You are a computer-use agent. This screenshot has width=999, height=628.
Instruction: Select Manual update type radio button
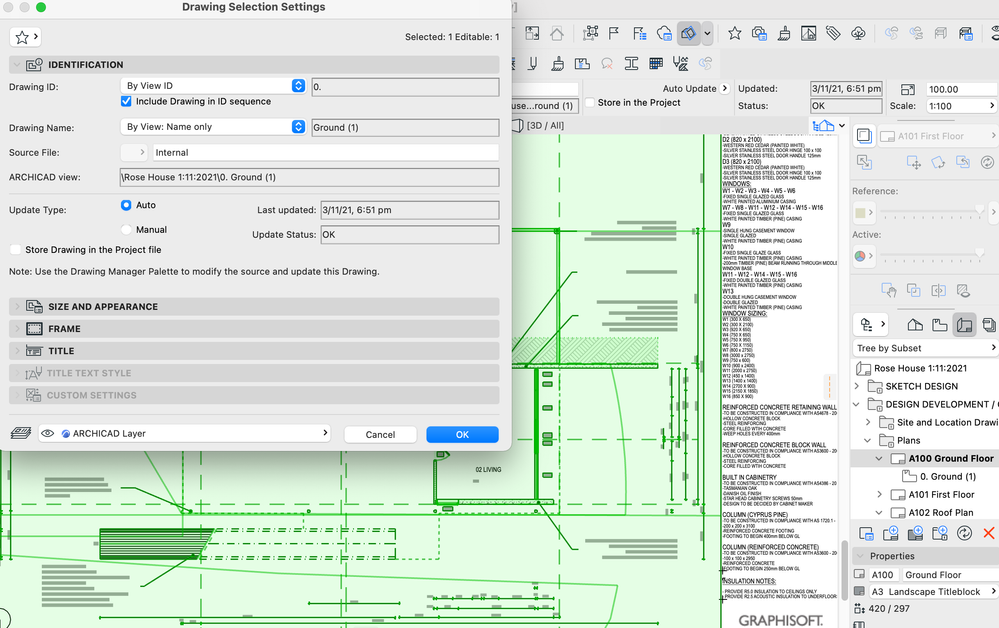pyautogui.click(x=126, y=230)
